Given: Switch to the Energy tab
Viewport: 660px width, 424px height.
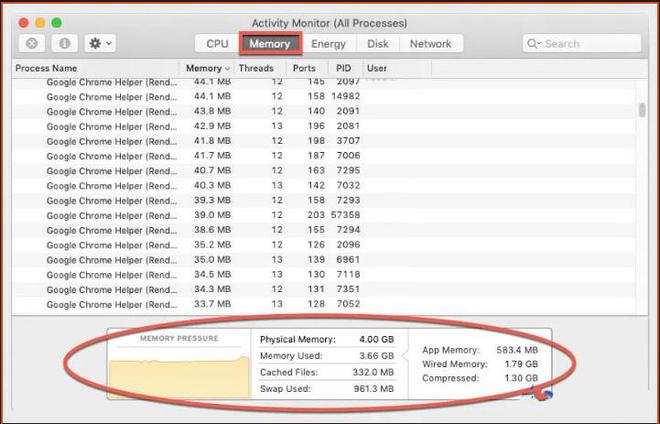Looking at the screenshot, I should (328, 44).
